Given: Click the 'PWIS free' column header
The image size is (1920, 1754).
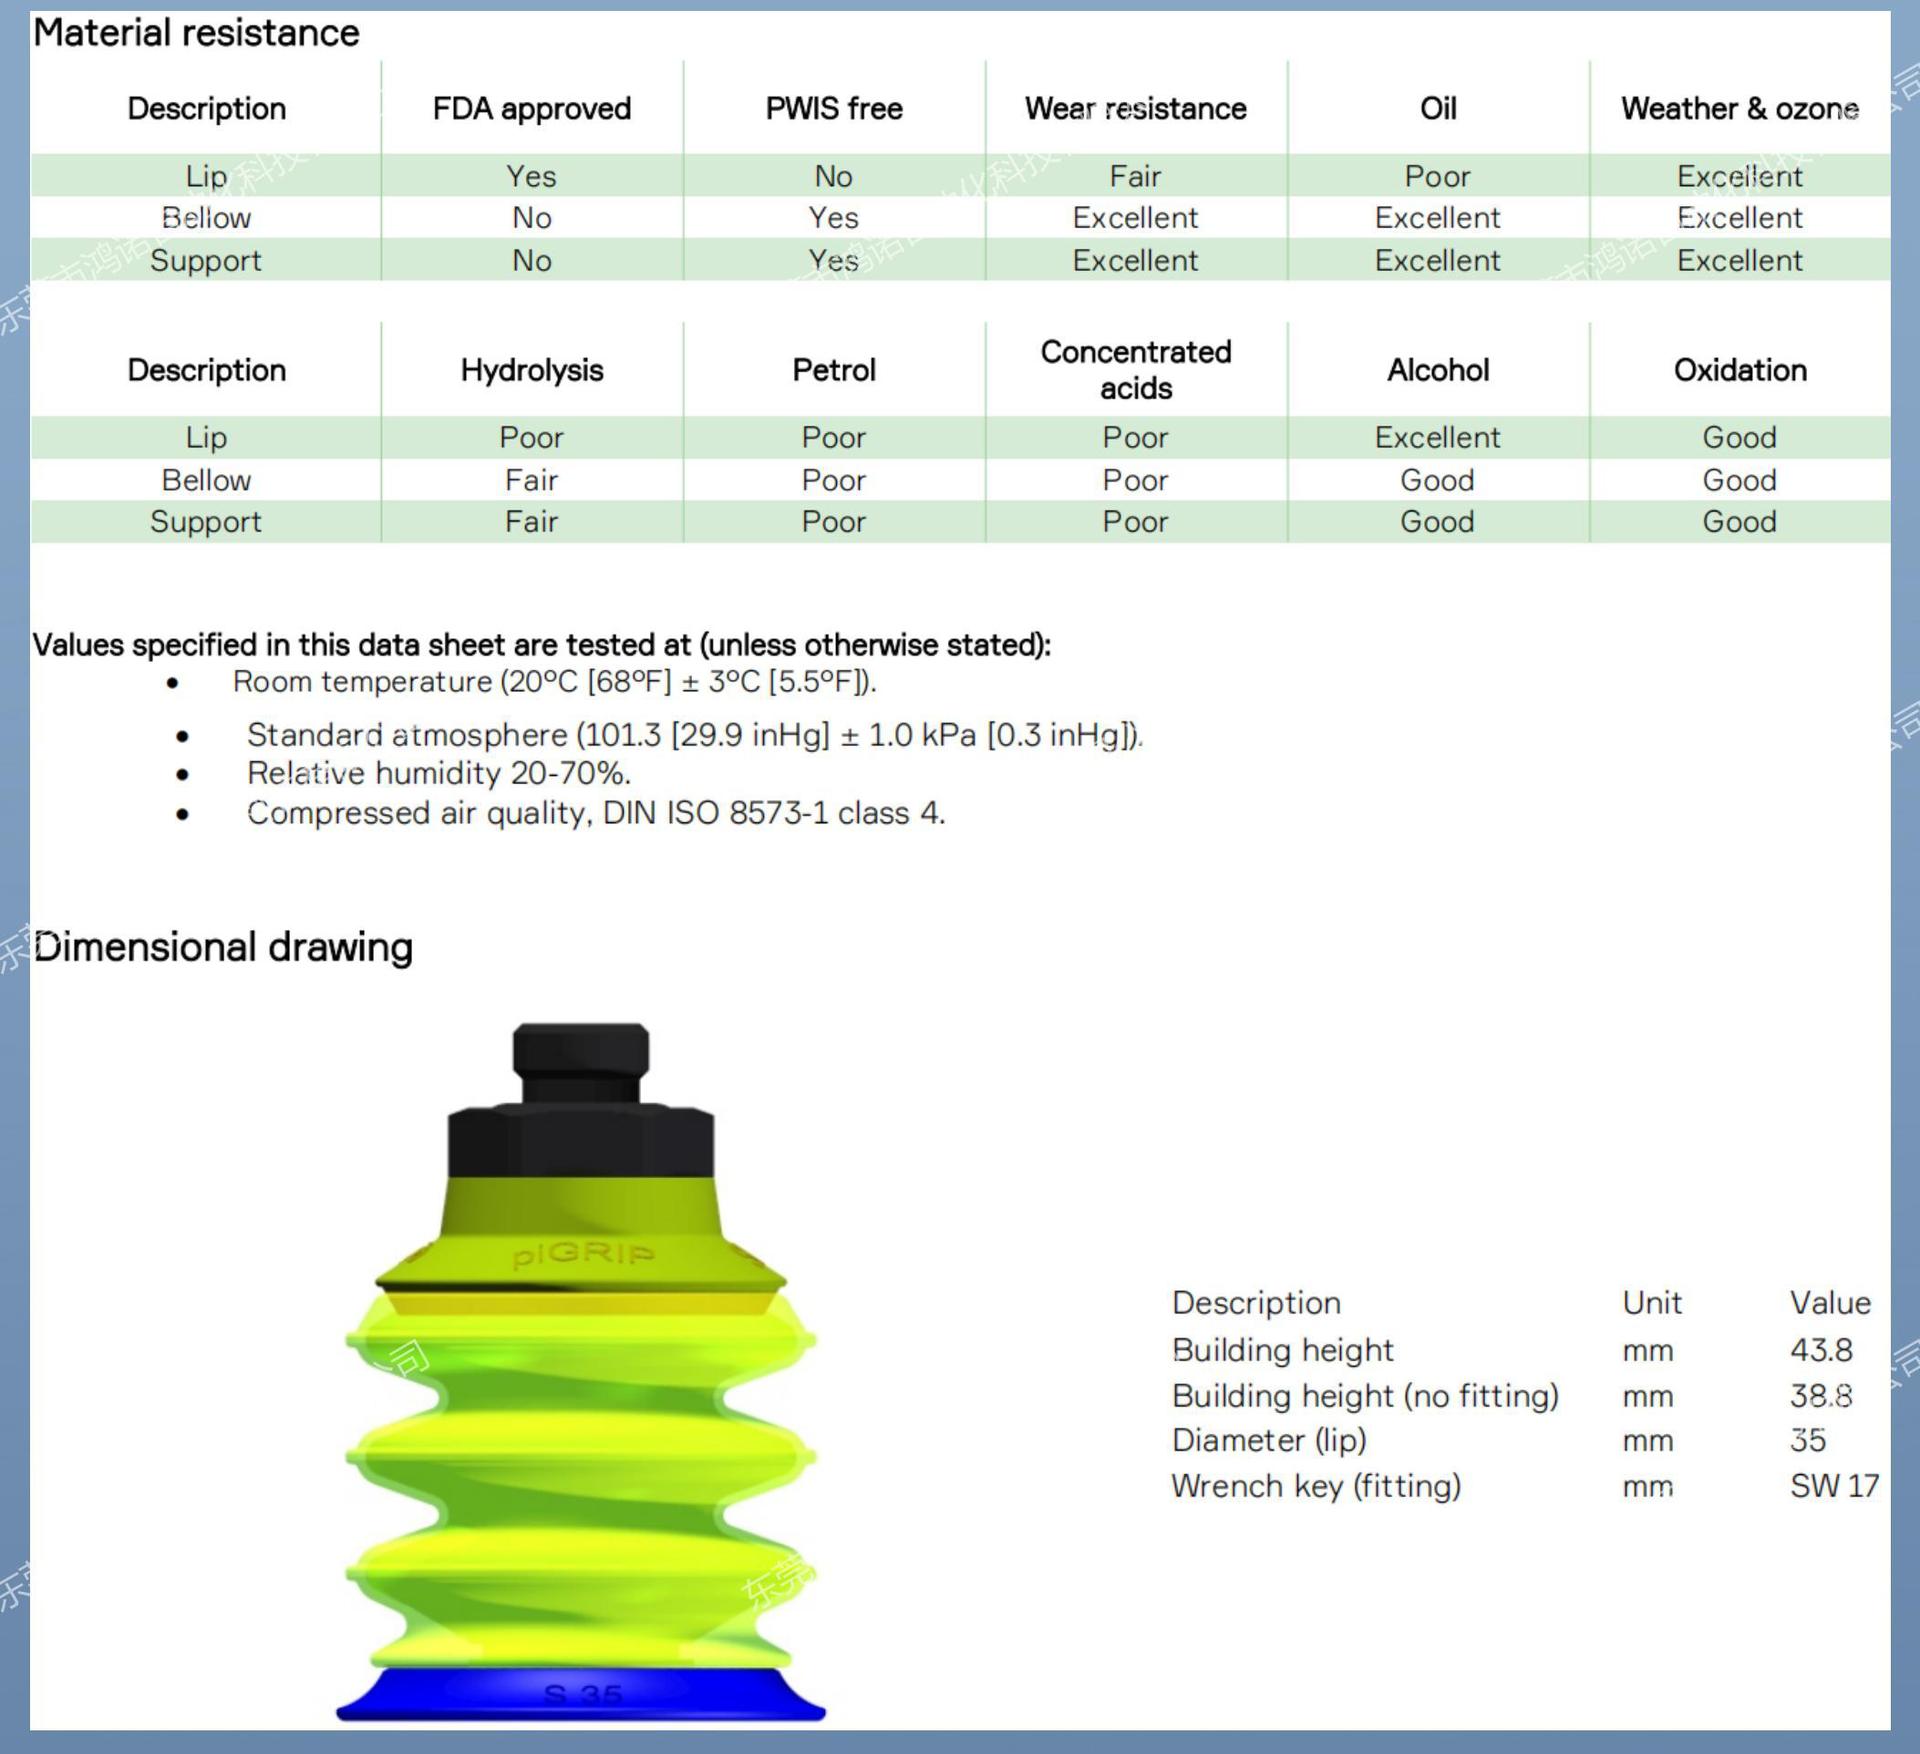Looking at the screenshot, I should coord(834,108).
